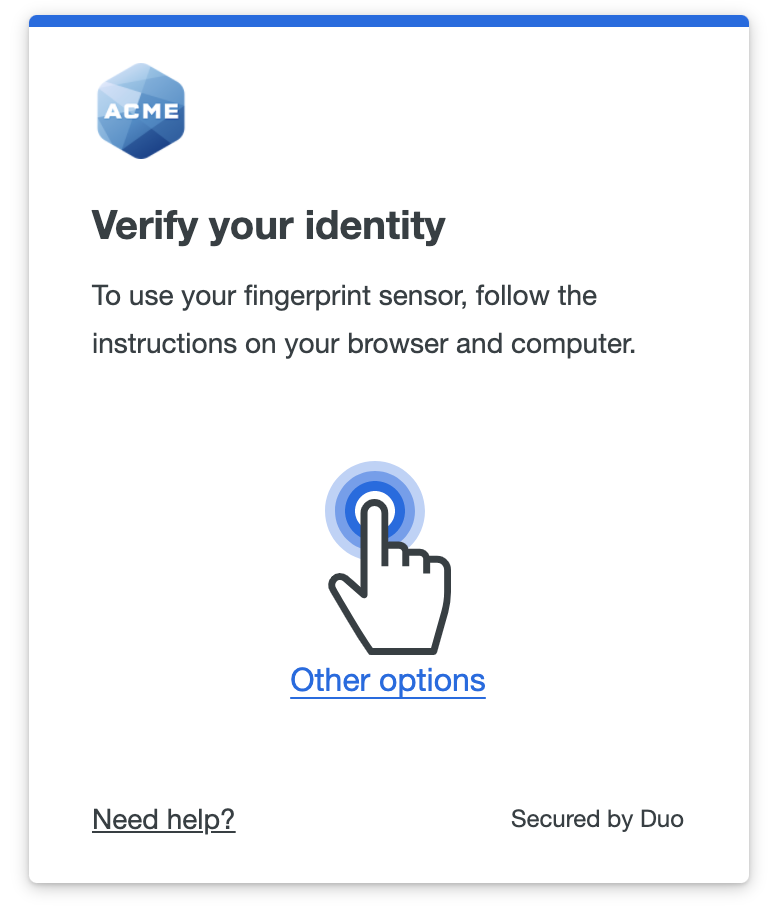Screen dimensions: 780x911
Task: Click the Verify your identity heading
Action: pyautogui.click(x=268, y=226)
